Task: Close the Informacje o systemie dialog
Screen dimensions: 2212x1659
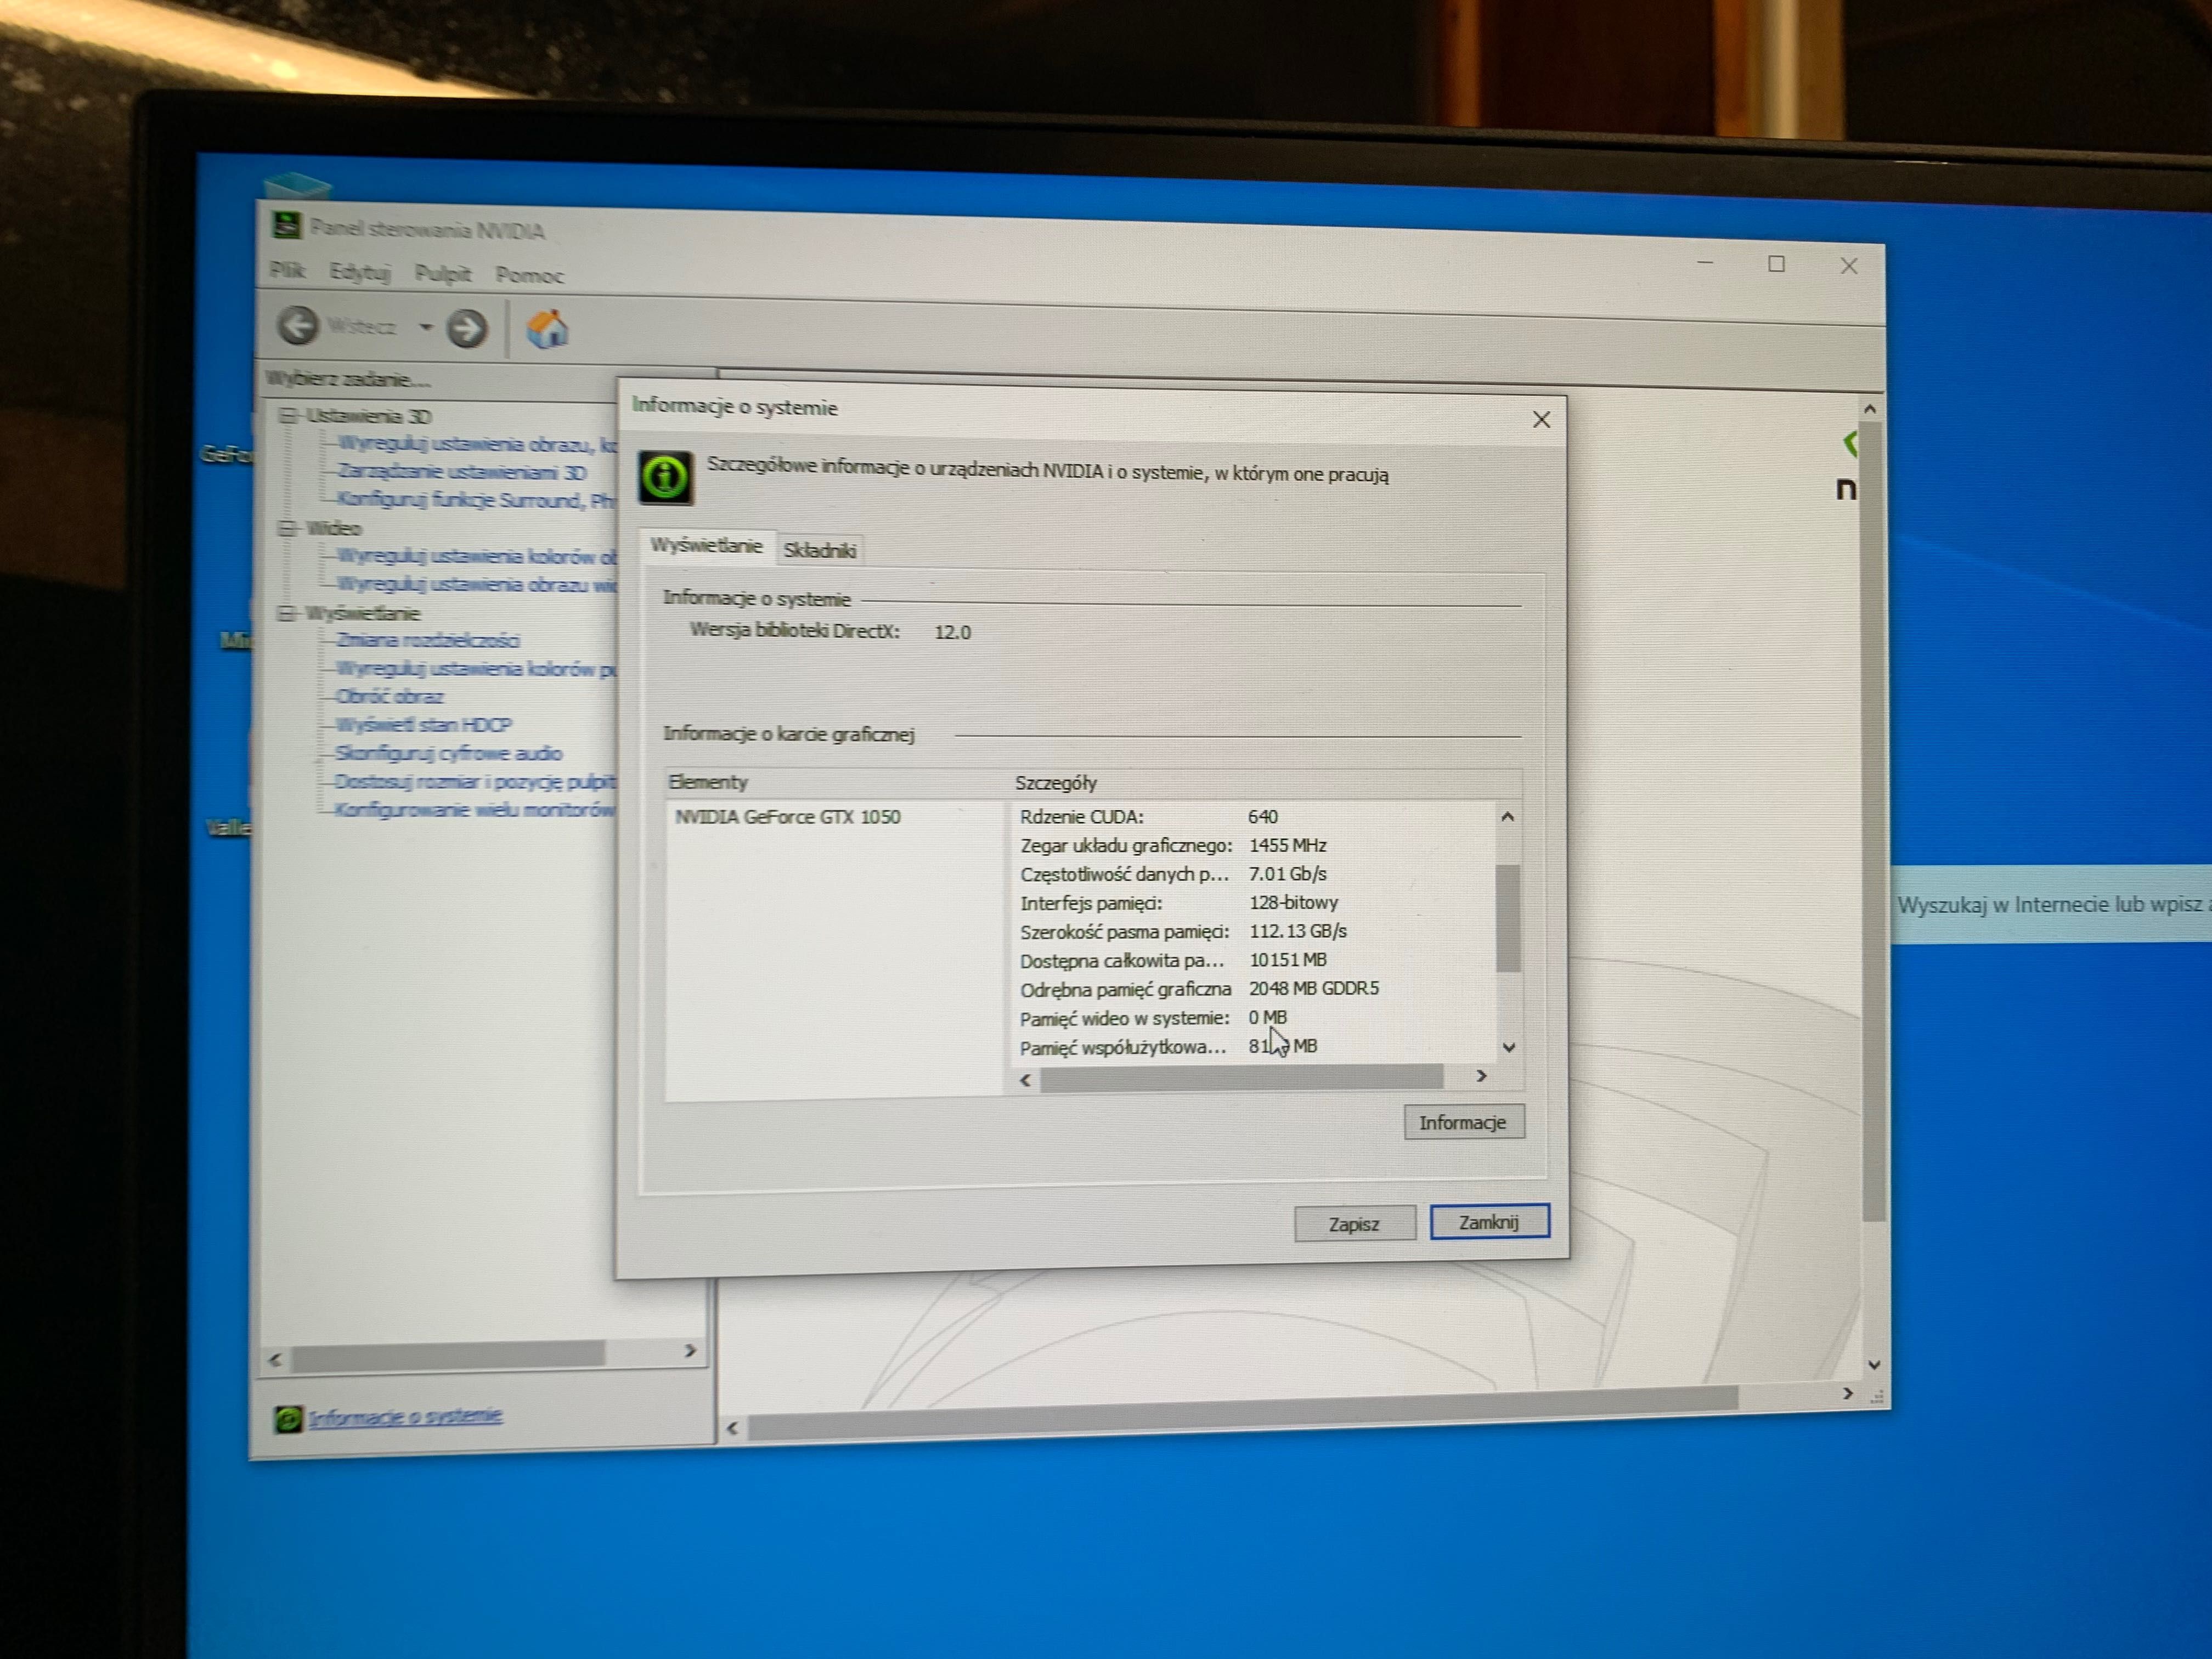Action: tap(1541, 420)
